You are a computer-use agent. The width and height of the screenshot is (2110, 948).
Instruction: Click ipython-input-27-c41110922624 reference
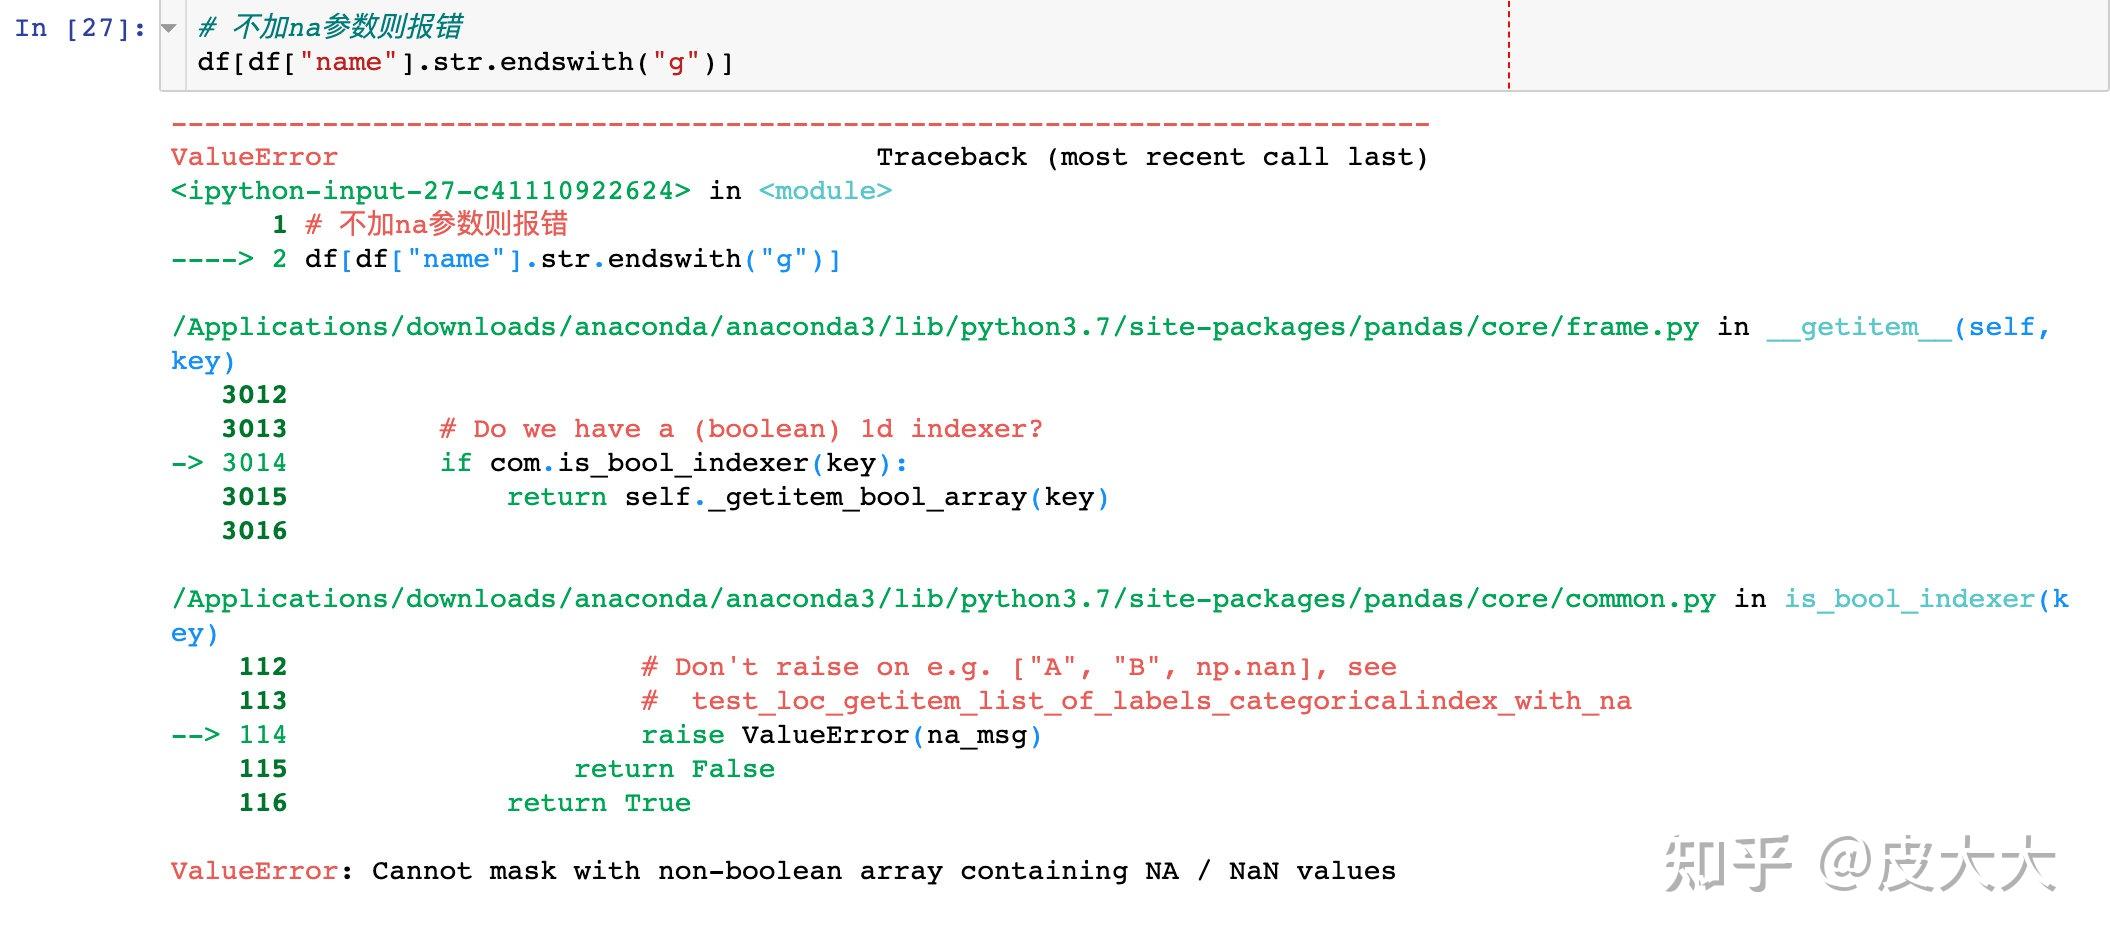pyautogui.click(x=431, y=191)
